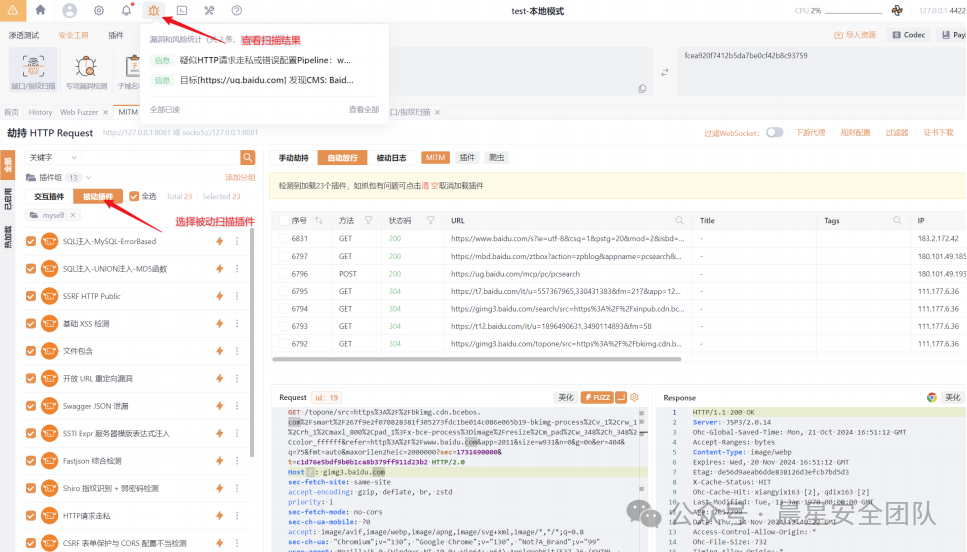Open the 关键字 search type dropdown
967x552 pixels.
[x=53, y=158]
